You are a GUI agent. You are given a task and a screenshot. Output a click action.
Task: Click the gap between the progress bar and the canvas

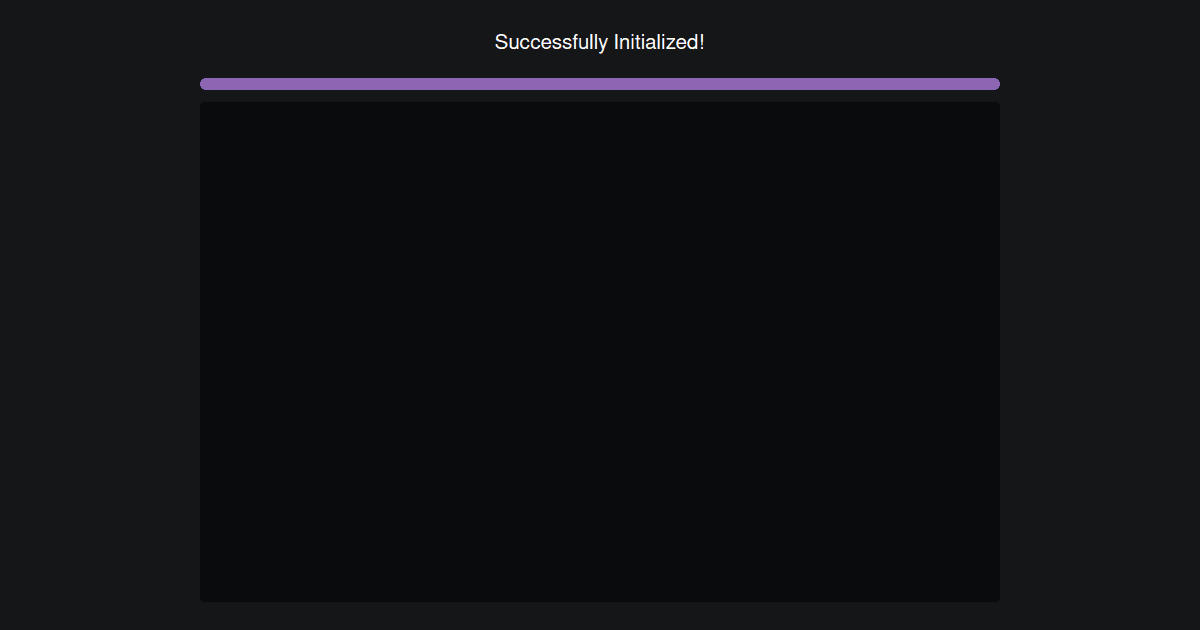[600, 96]
